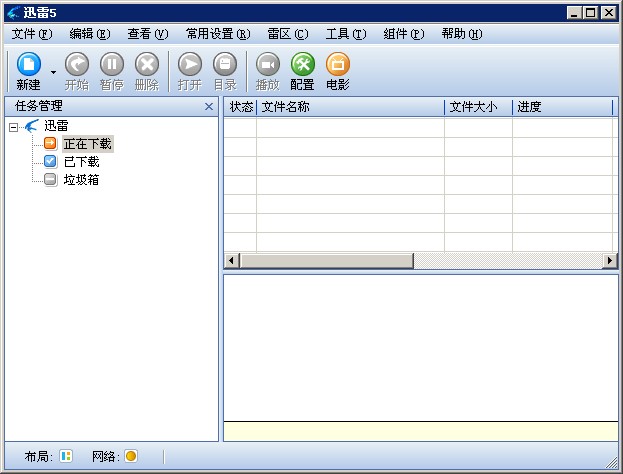Click the 网络 network status icon
The image size is (623, 474).
(x=131, y=456)
